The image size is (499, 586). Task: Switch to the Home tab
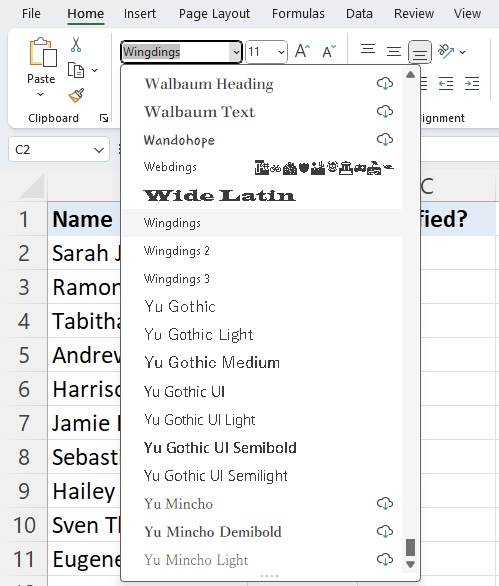[86, 14]
